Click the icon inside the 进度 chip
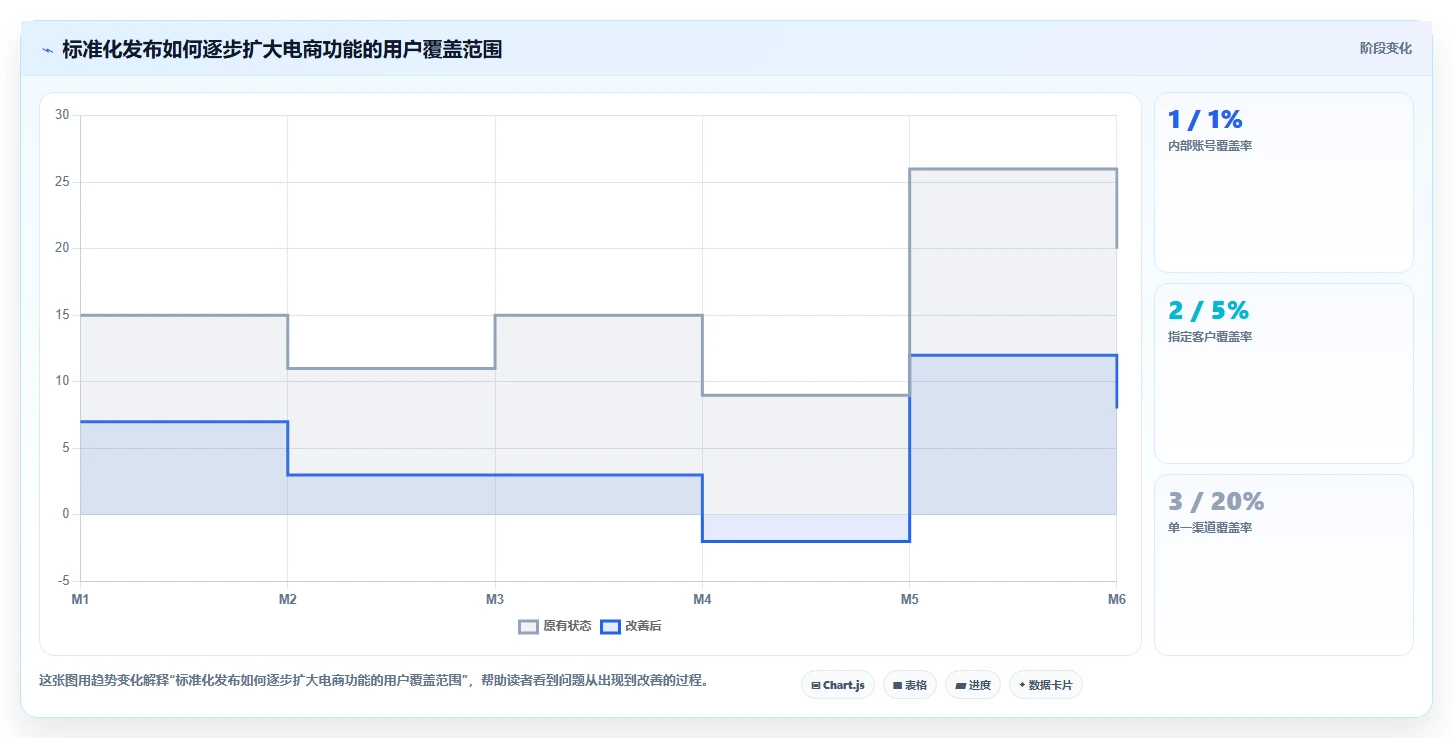Viewport: 1453px width, 738px height. tap(960, 685)
